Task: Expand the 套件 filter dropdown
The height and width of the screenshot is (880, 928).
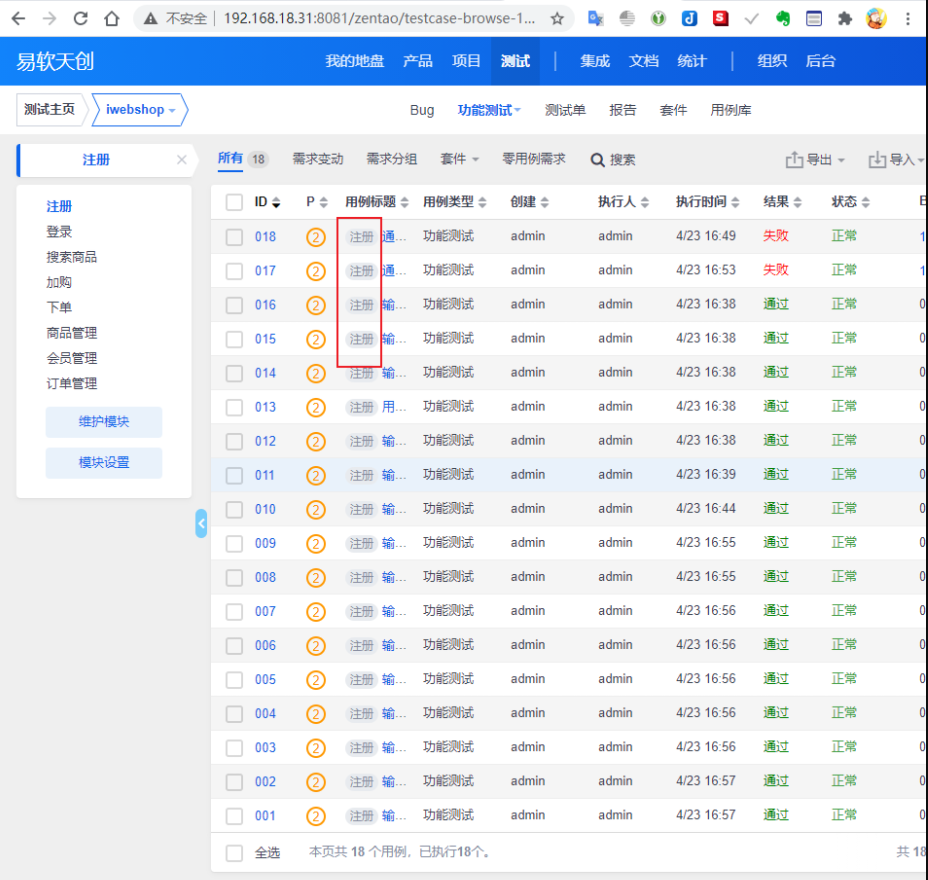Action: [x=460, y=159]
